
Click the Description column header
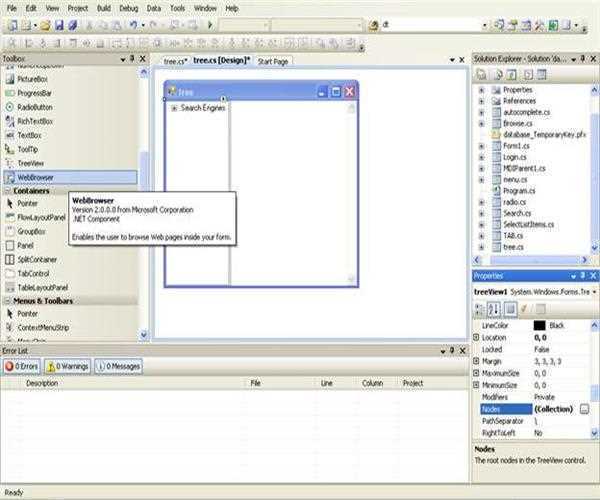(42, 383)
